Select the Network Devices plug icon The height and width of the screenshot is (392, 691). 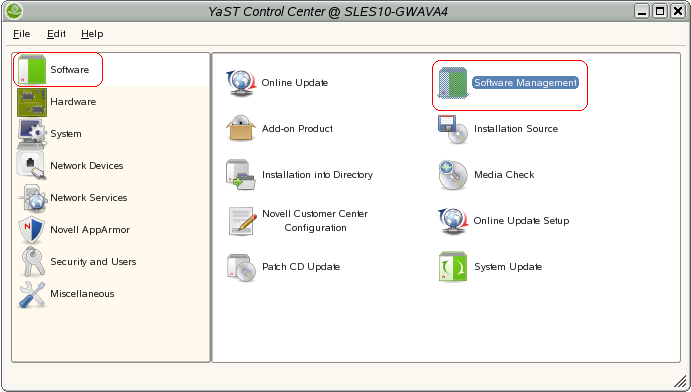[32, 166]
